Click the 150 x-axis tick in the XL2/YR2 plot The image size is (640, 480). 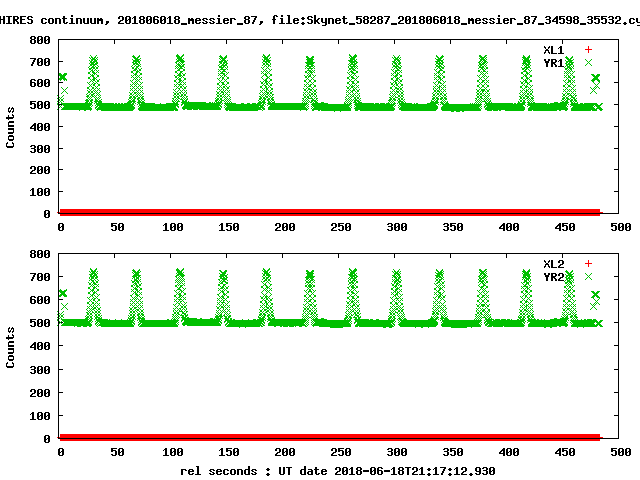(x=229, y=452)
